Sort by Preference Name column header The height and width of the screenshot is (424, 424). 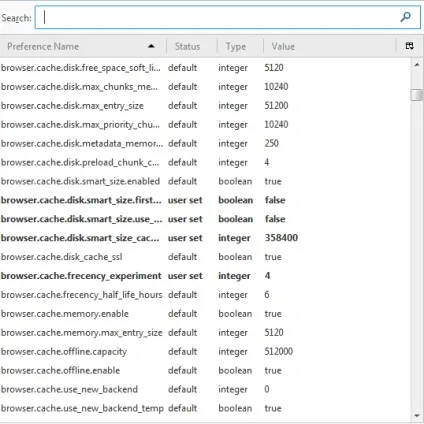coord(83,46)
